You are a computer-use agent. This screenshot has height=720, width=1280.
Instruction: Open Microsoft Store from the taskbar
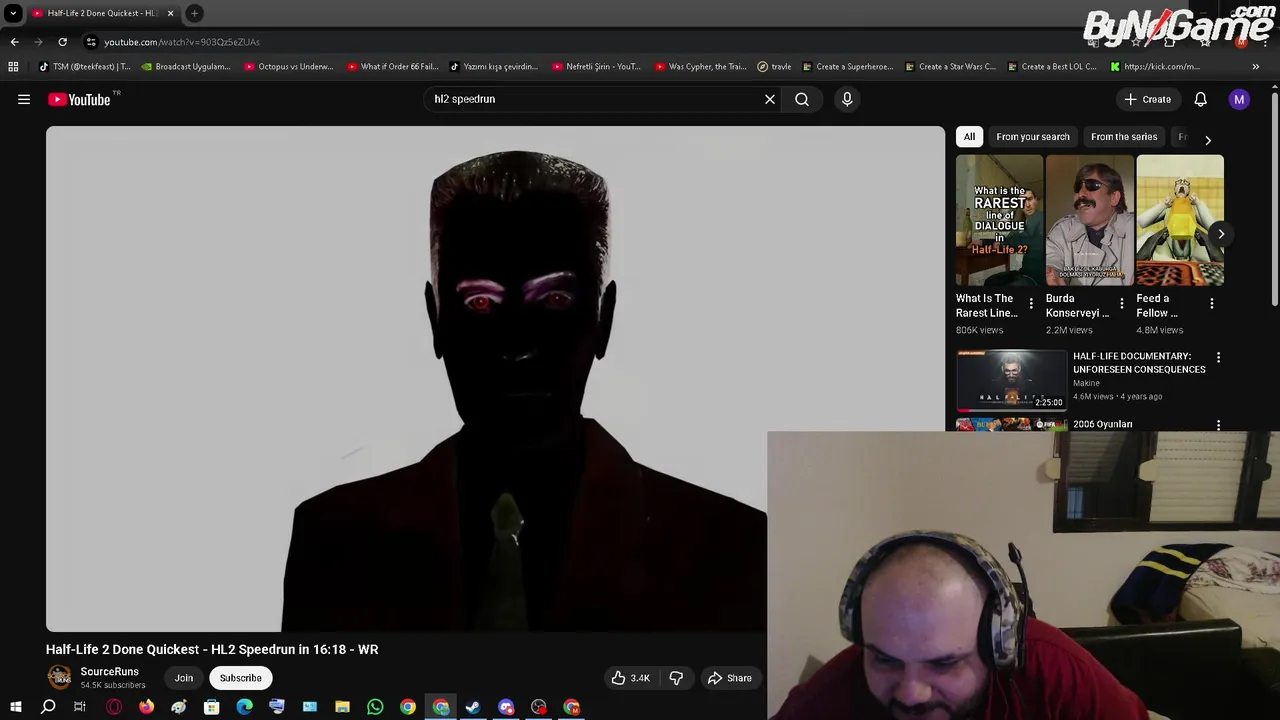click(212, 707)
